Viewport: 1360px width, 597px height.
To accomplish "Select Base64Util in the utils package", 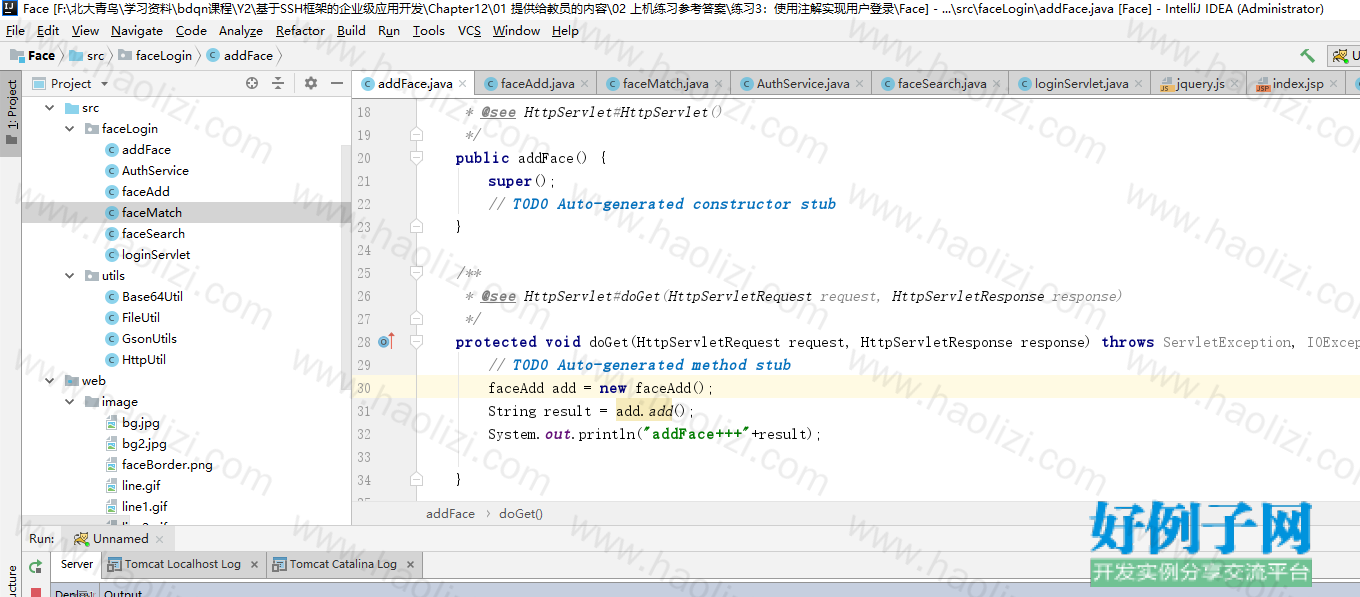I will pos(152,297).
